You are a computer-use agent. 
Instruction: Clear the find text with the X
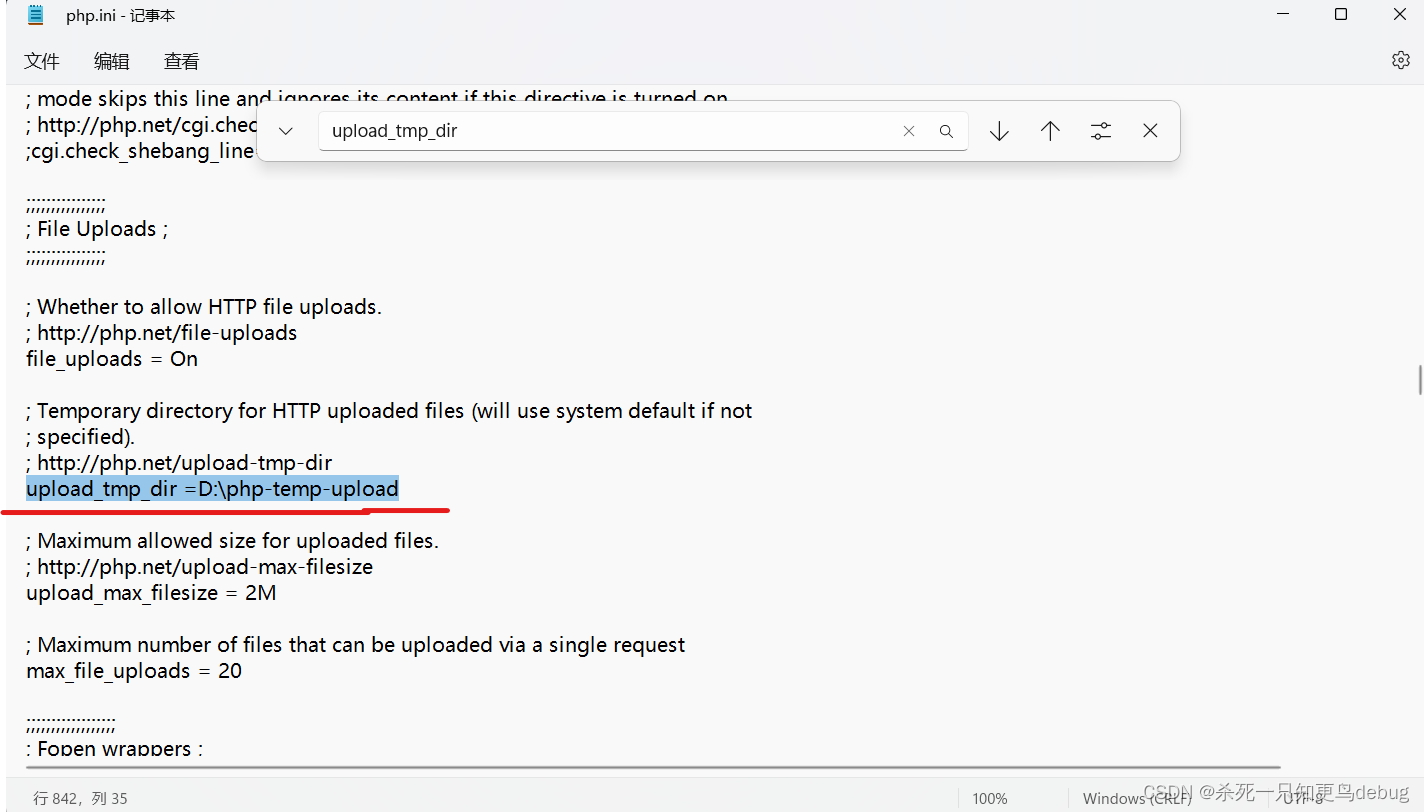click(x=909, y=131)
